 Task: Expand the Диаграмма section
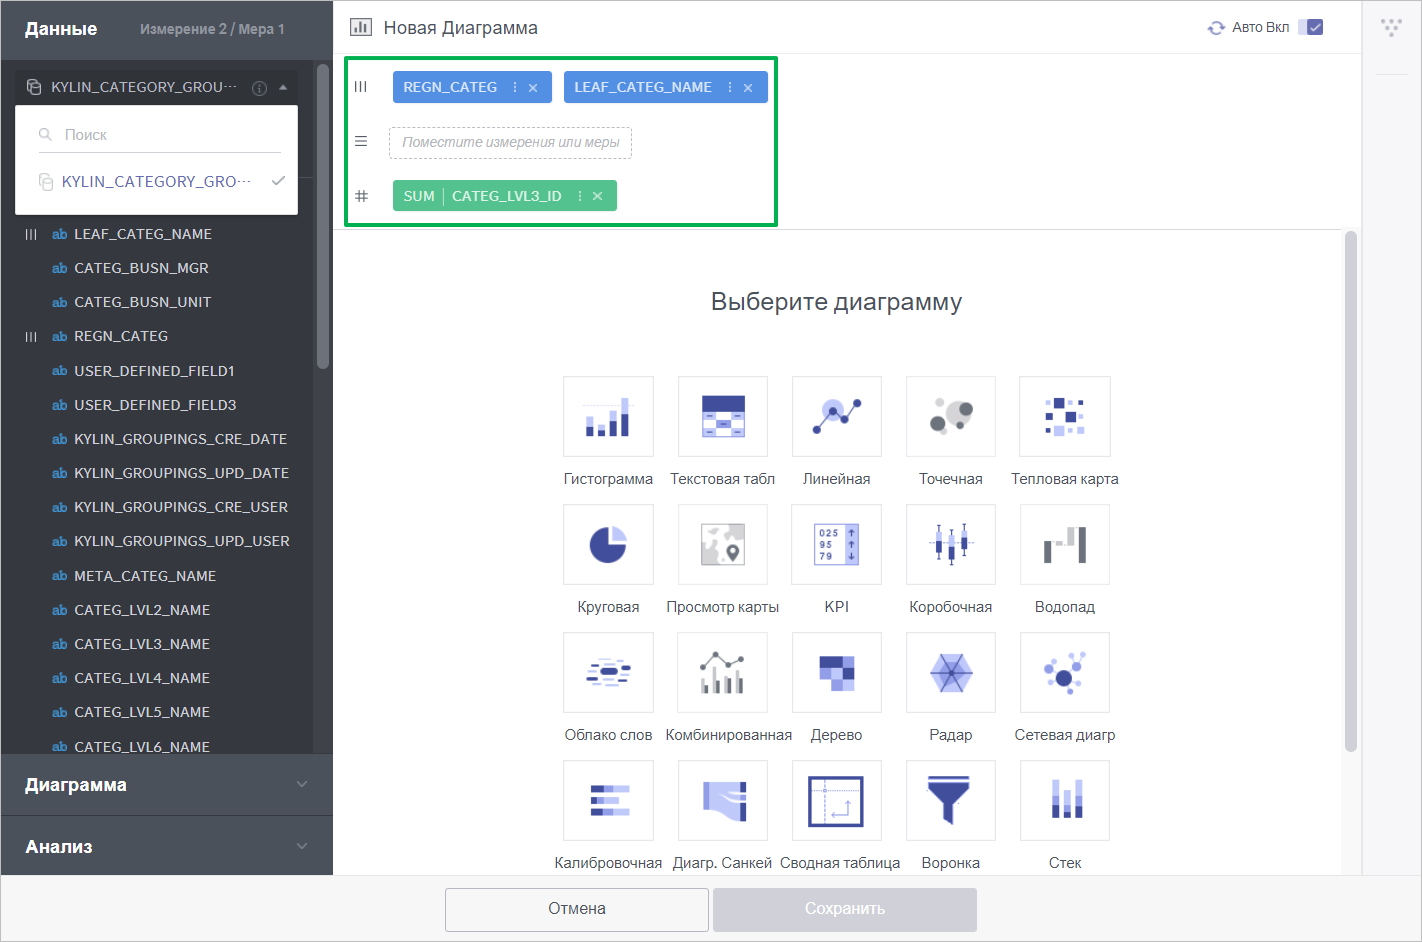[166, 785]
